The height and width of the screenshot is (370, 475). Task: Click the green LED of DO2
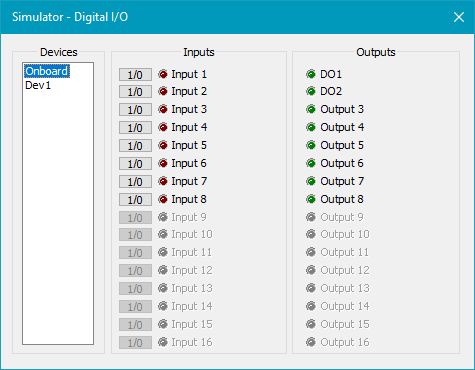311,91
